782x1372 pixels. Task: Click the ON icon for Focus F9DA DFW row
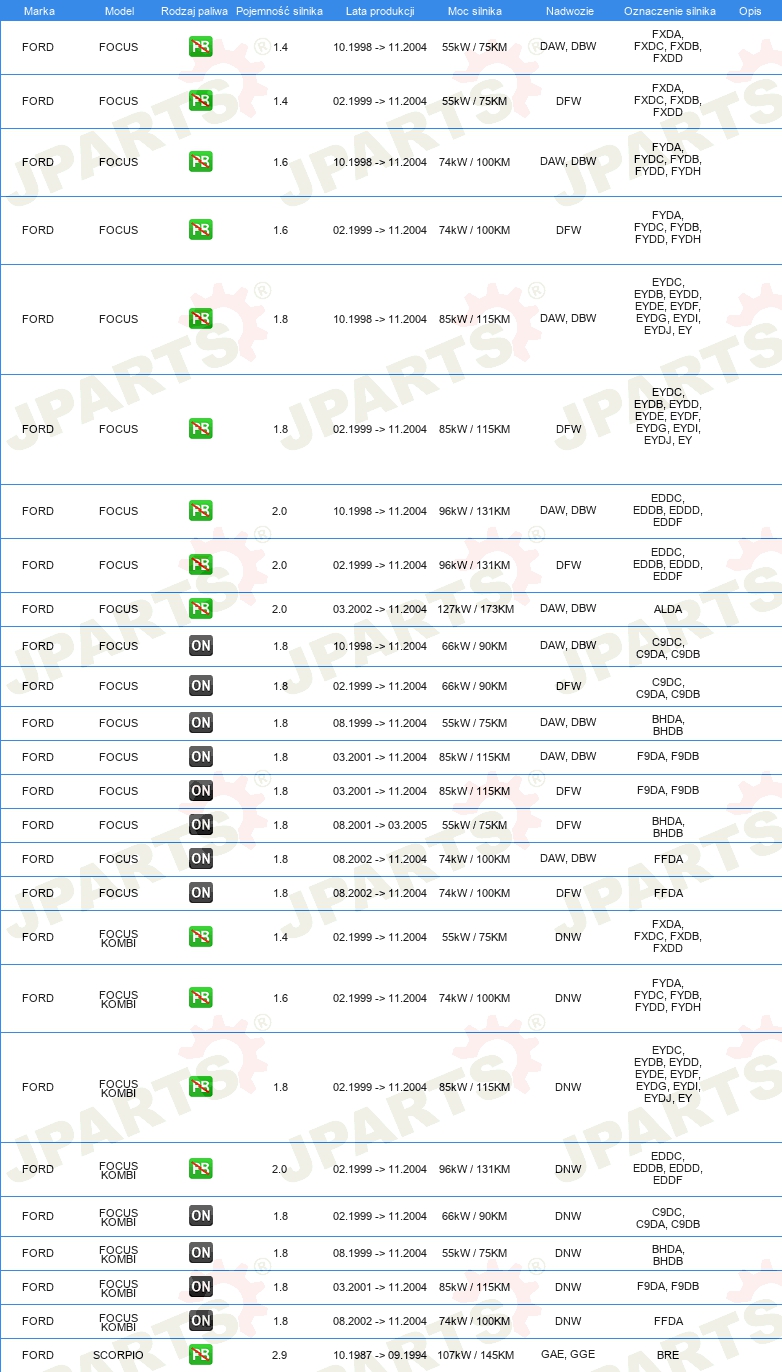[x=201, y=791]
